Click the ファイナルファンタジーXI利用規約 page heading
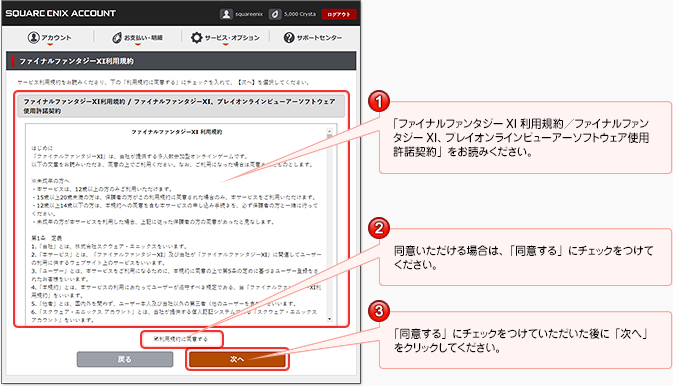Screen dimensions: 673x386 coord(76,61)
